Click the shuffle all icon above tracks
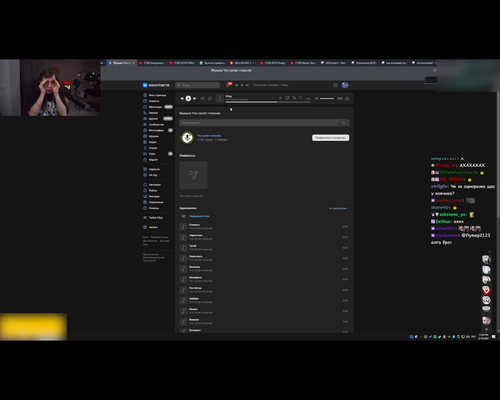500x400 pixels. (x=183, y=216)
